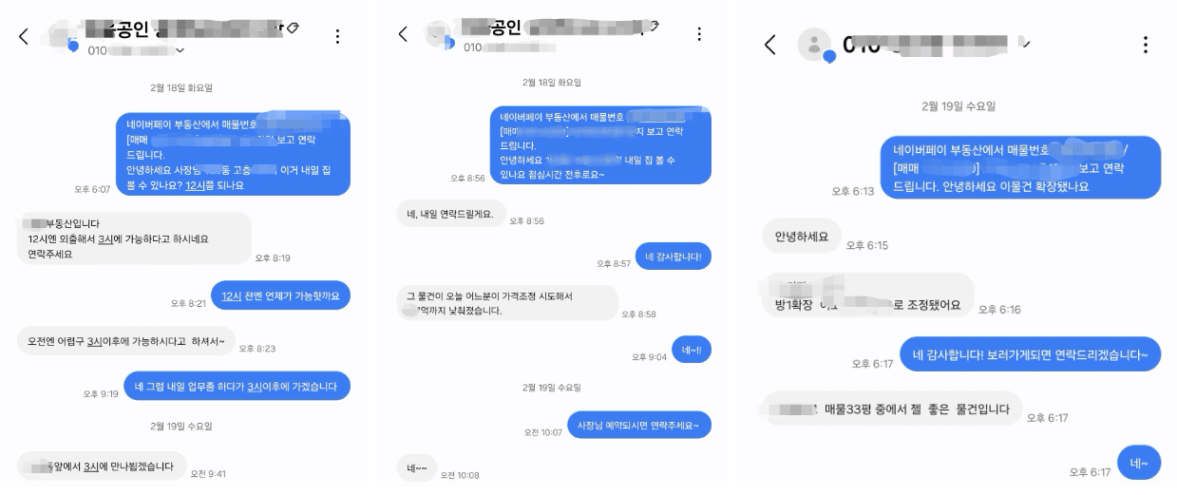Select the 사장님 예약되시면 연락주세요 message

pyautogui.click(x=639, y=425)
